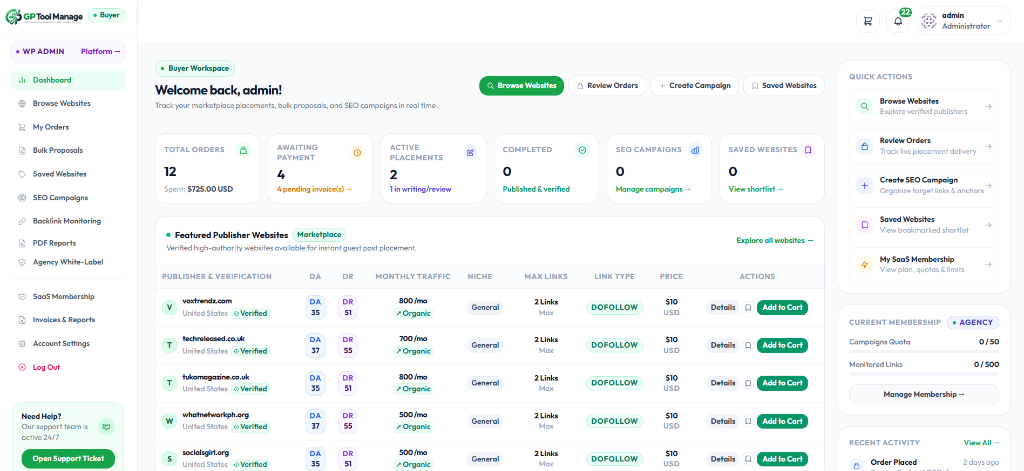This screenshot has width=1024, height=471.
Task: Go to Backlink Monitoring in sidebar
Action: [x=68, y=221]
